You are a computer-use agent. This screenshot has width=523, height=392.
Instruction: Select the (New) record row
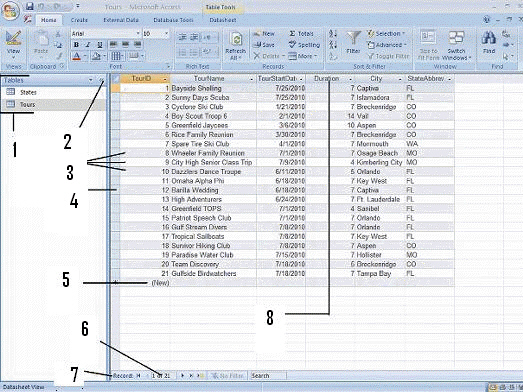(115, 283)
